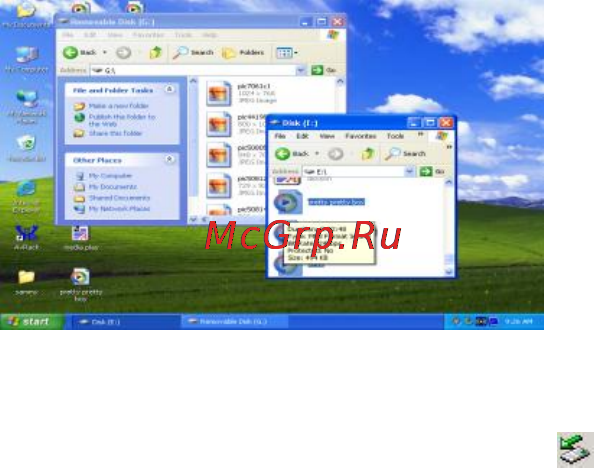Viewport: 594px width, 468px height.
Task: Open Views button in Removable Disk window
Action: [287, 53]
